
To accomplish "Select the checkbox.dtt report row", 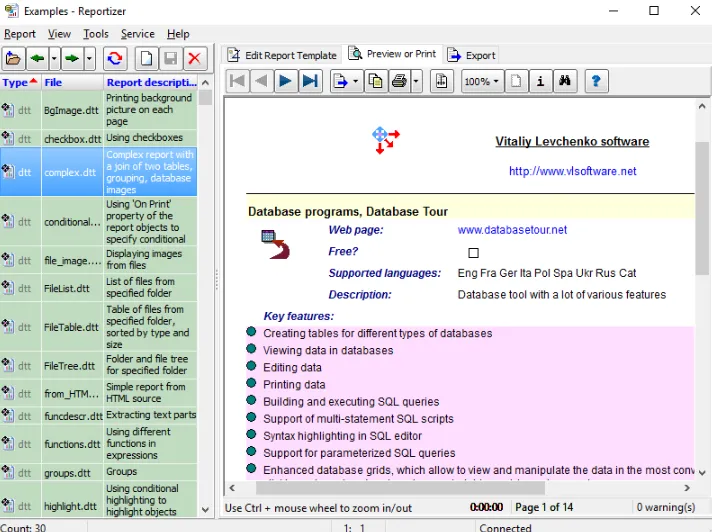I will (x=99, y=138).
